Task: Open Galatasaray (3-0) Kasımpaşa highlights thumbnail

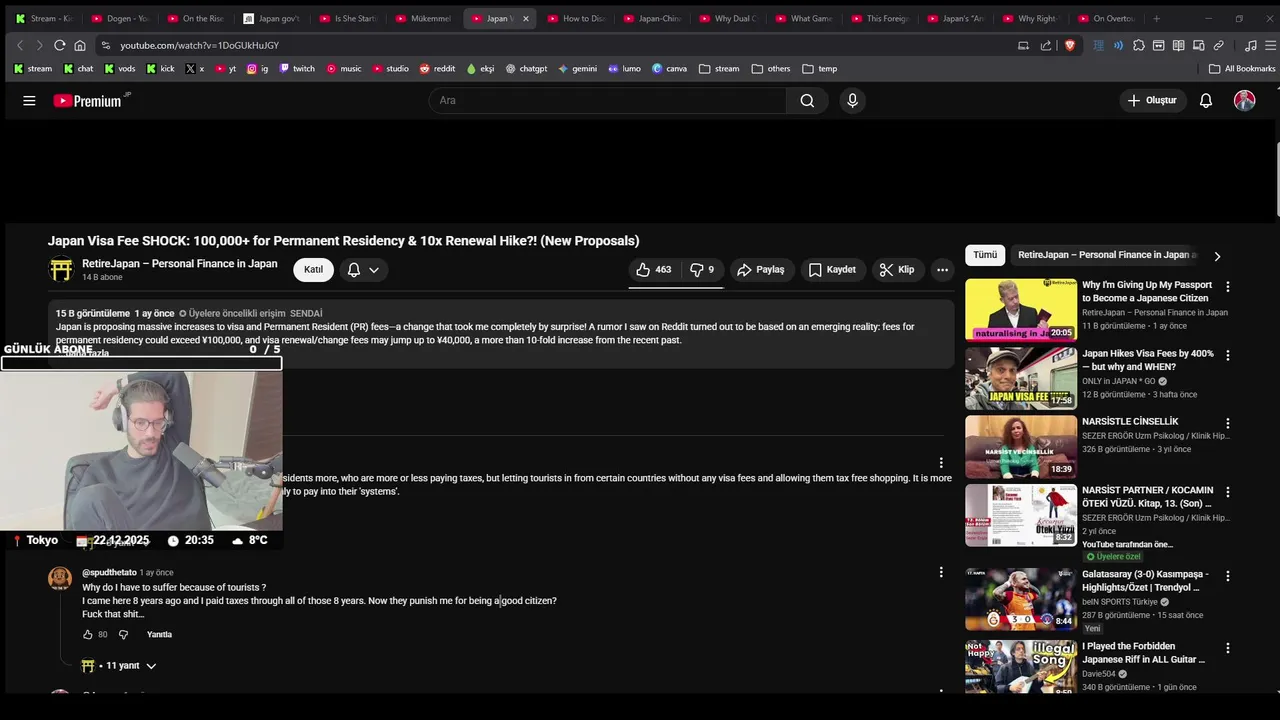Action: [1021, 599]
